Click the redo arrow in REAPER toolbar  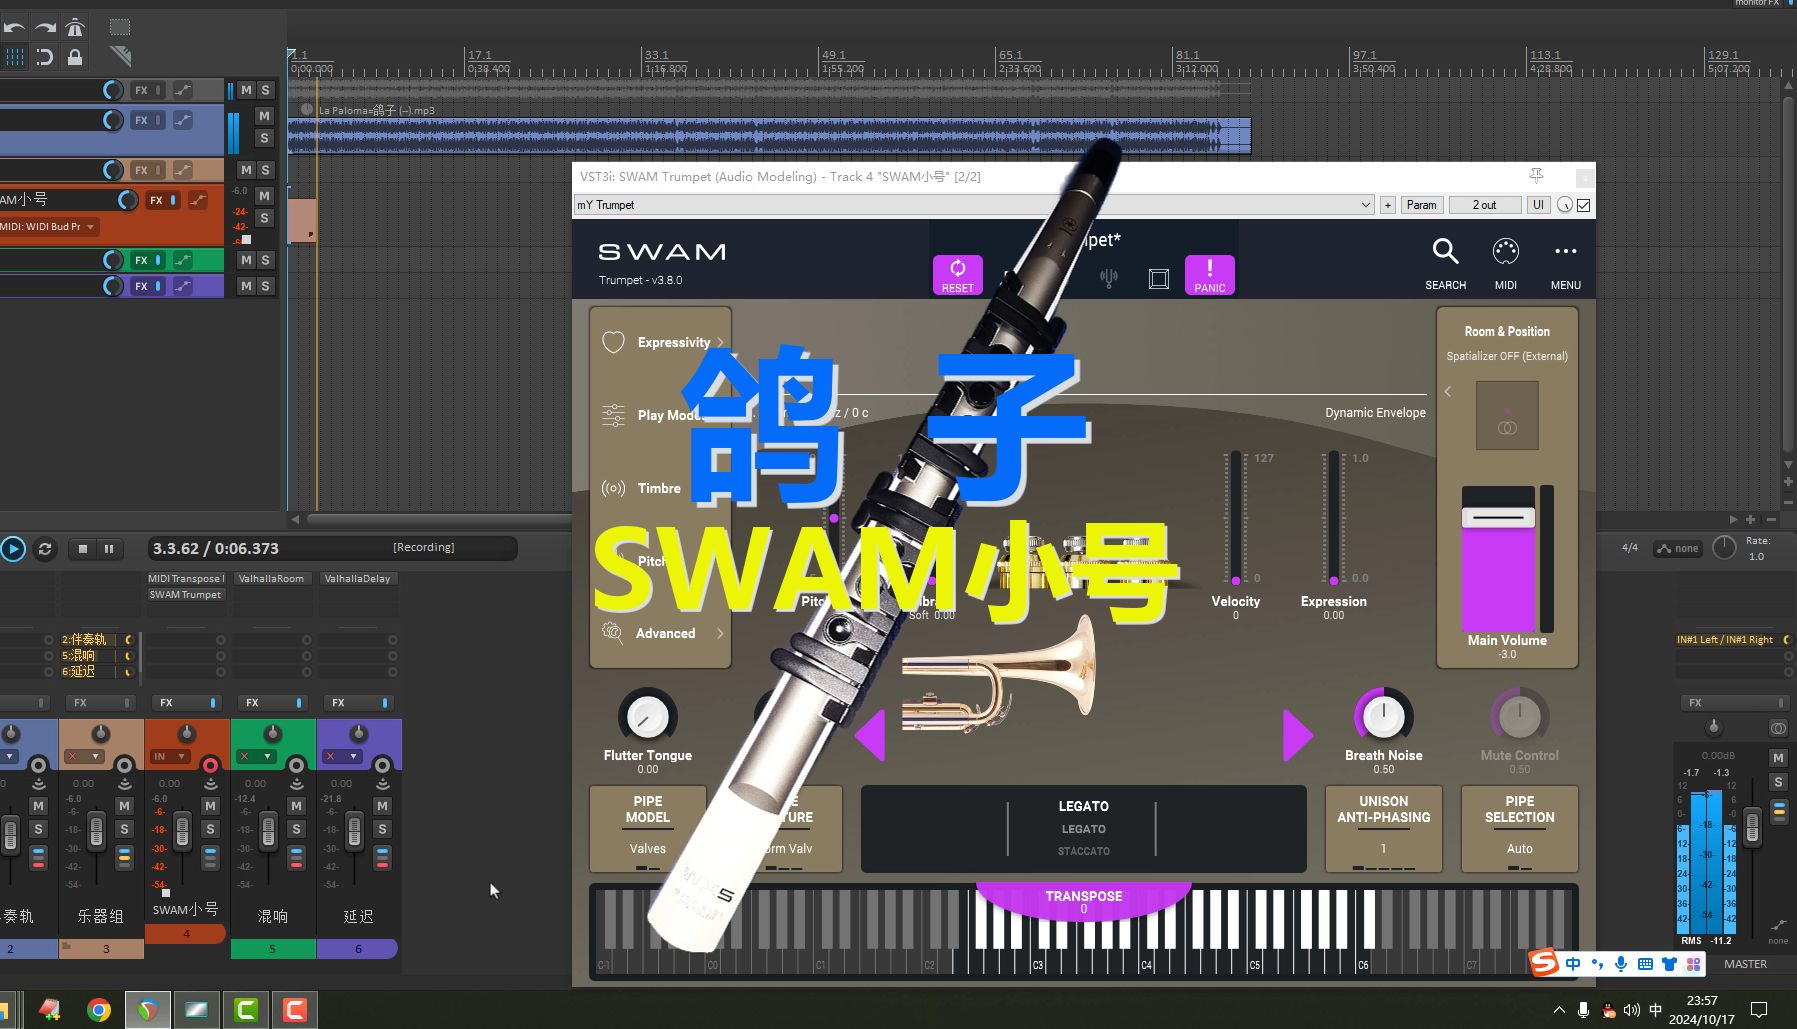tap(45, 27)
